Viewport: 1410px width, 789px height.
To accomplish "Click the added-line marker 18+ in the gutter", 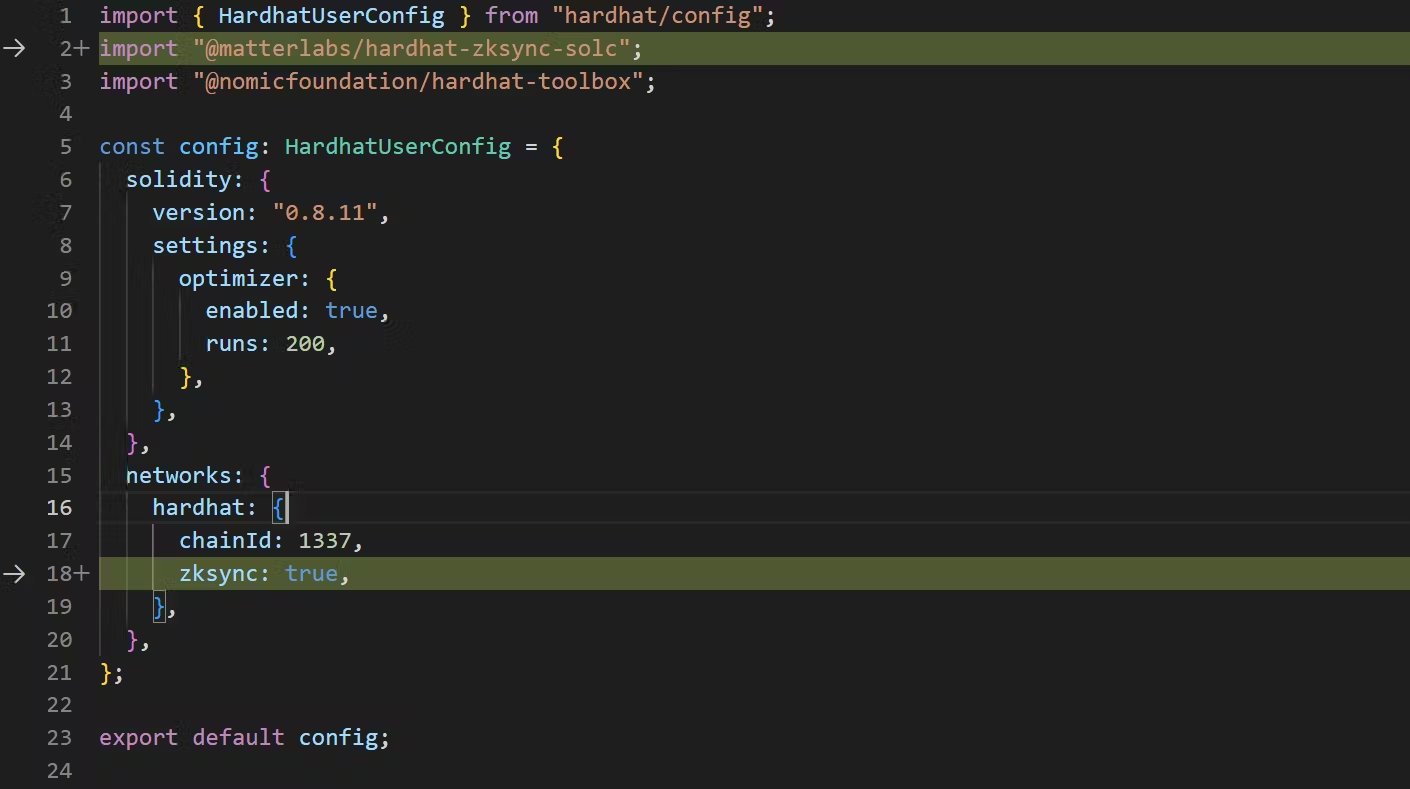I will tap(67, 574).
